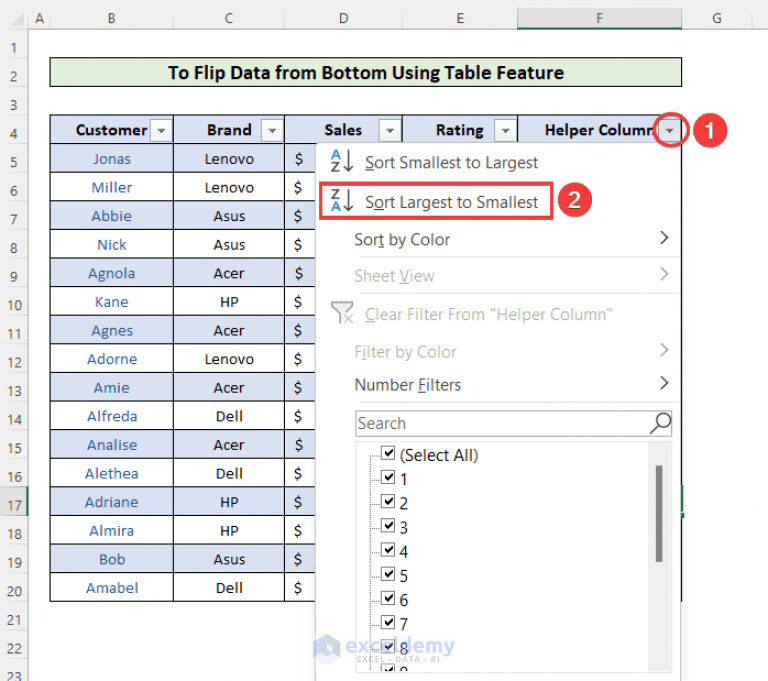The height and width of the screenshot is (681, 768).
Task: Open the Sales column filter dropdown
Action: point(390,131)
